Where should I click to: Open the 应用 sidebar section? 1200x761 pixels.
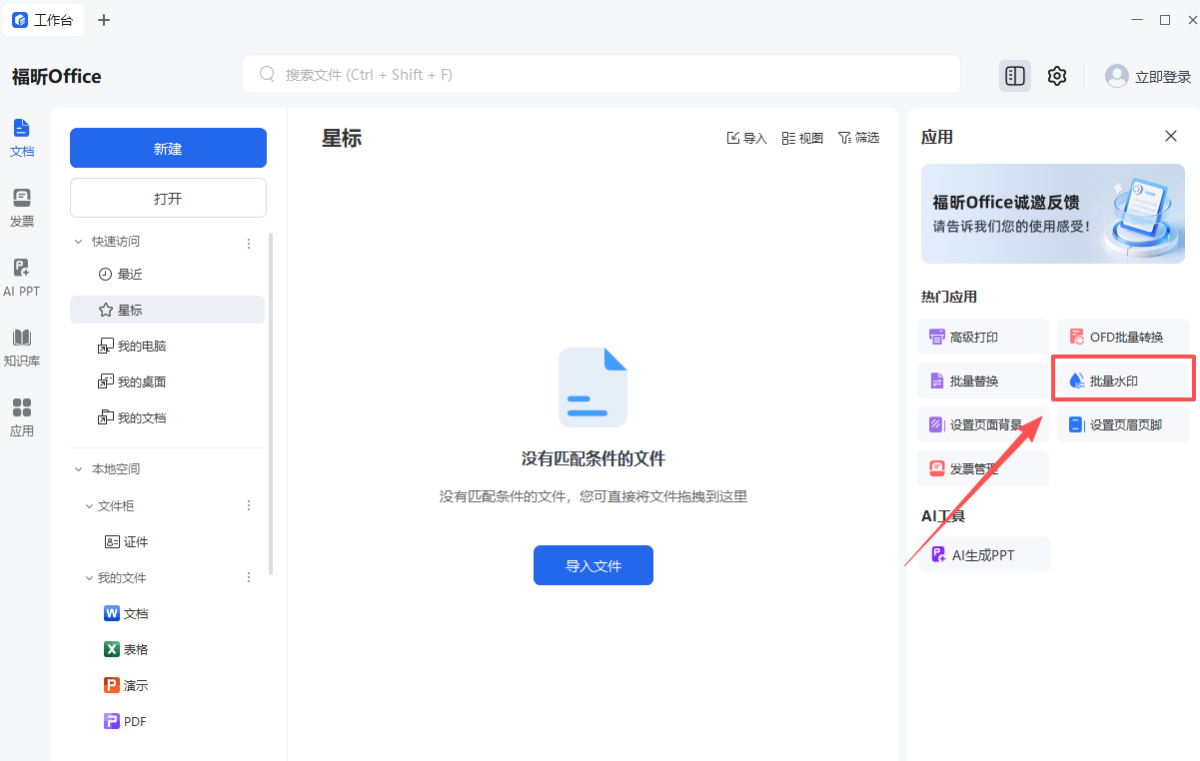tap(22, 418)
